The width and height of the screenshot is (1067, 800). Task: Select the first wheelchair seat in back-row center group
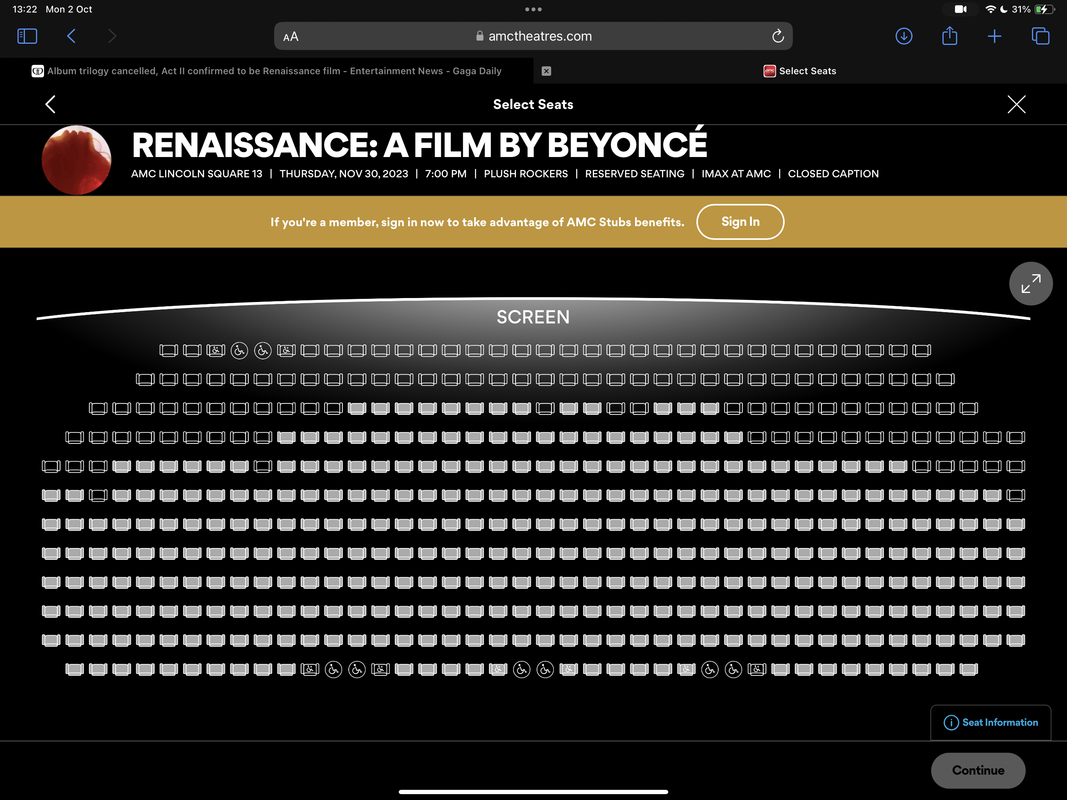coord(522,669)
